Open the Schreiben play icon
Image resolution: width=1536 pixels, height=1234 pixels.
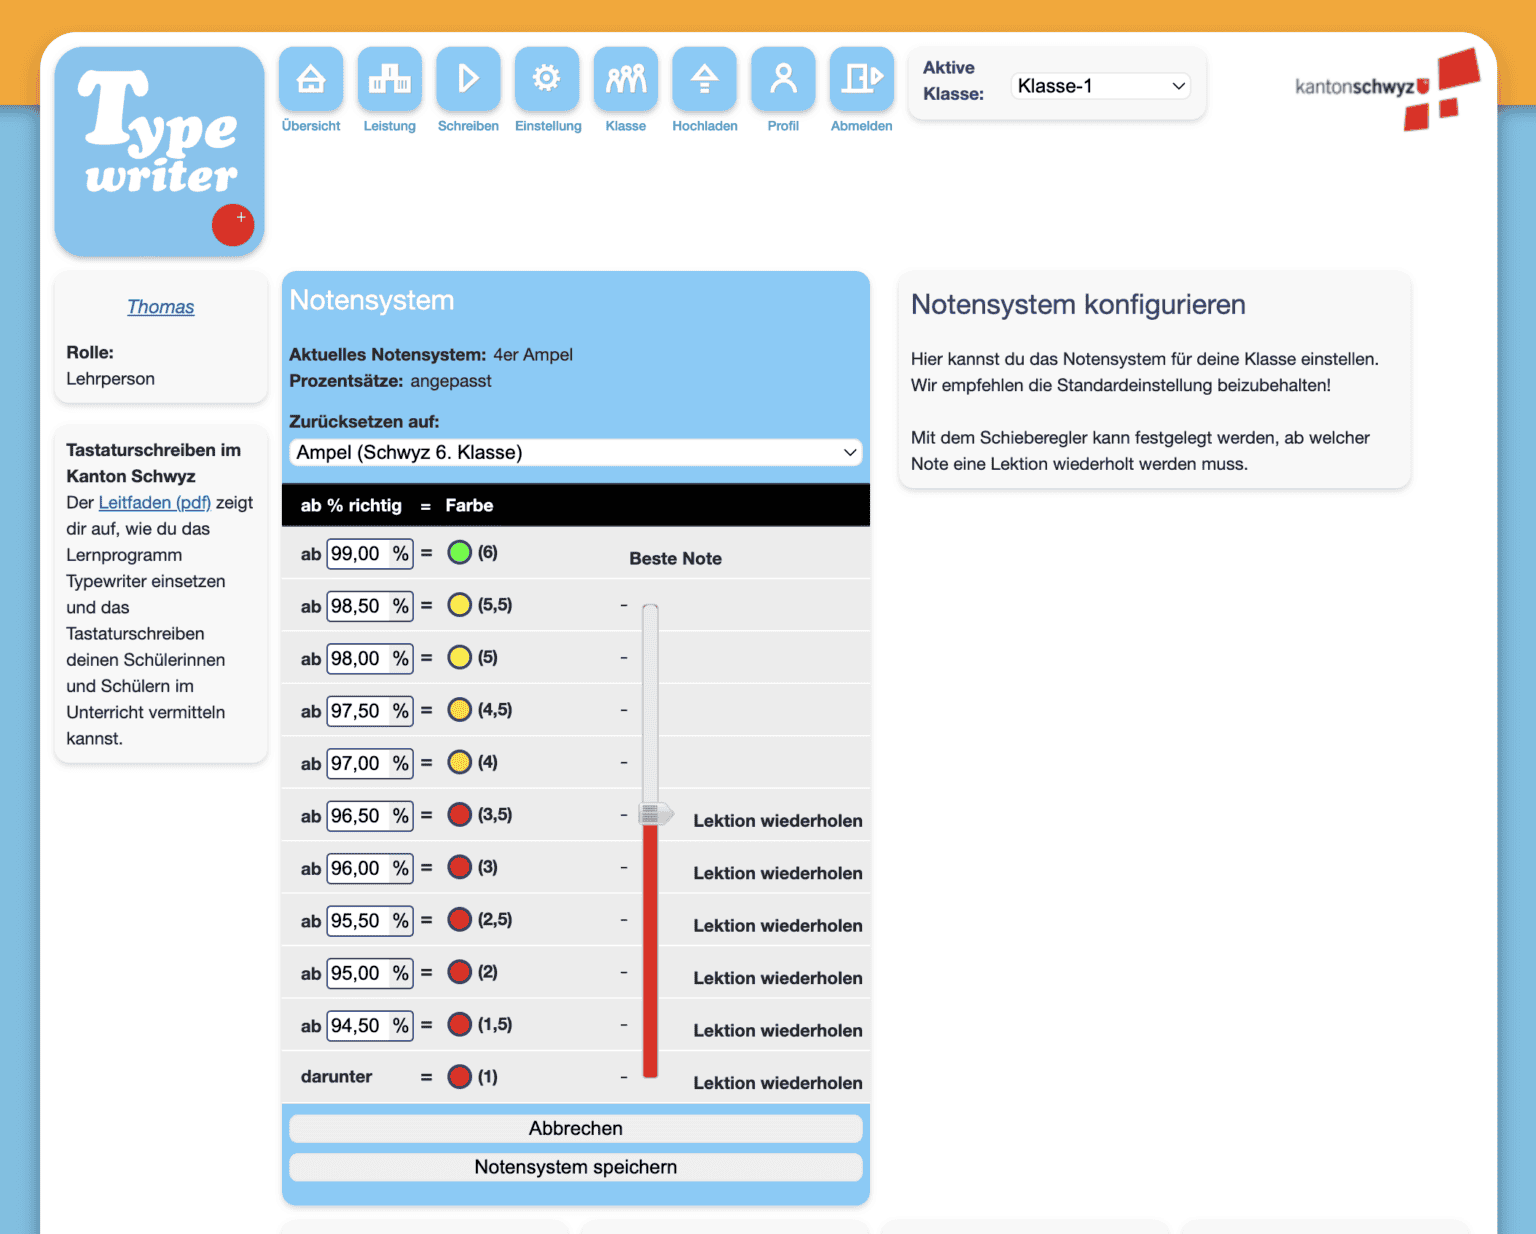pos(468,79)
